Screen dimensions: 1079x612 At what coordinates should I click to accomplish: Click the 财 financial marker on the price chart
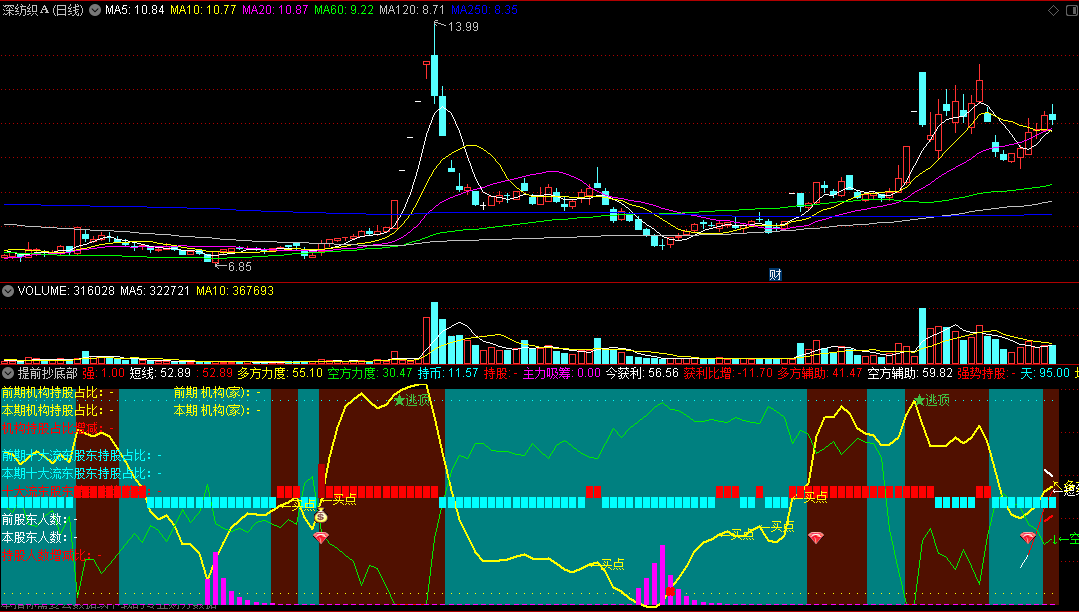[x=775, y=275]
